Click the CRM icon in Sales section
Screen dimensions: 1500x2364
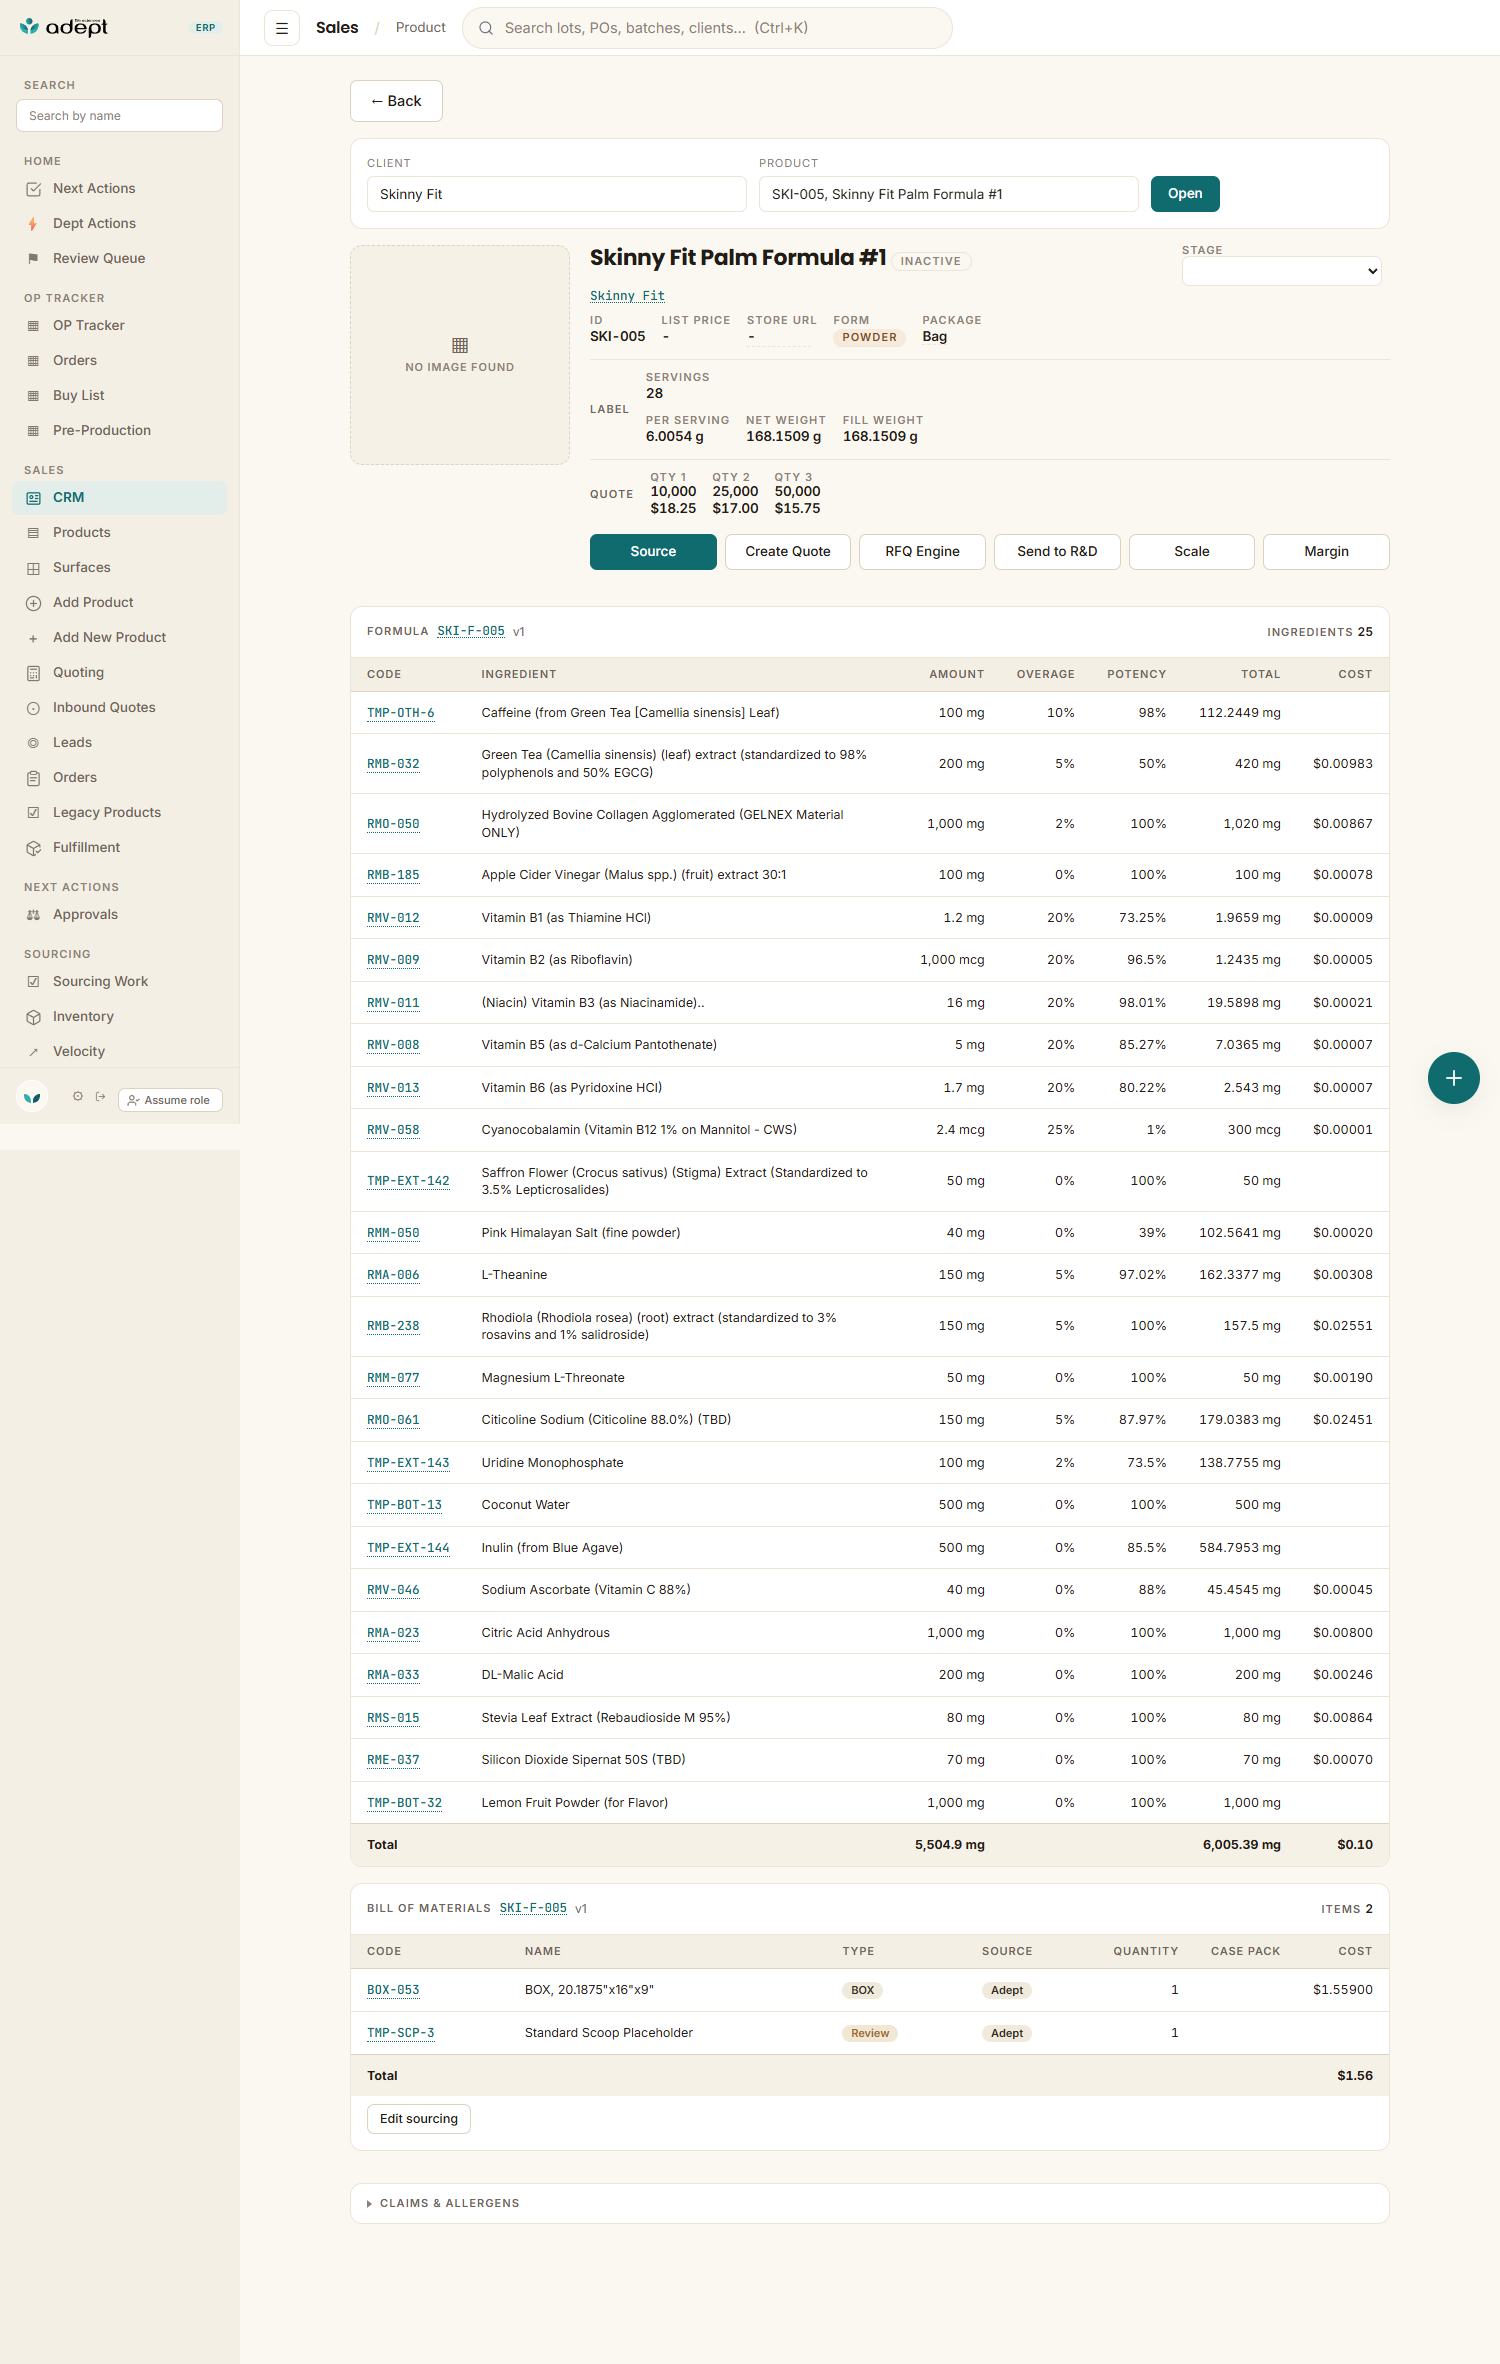point(33,498)
